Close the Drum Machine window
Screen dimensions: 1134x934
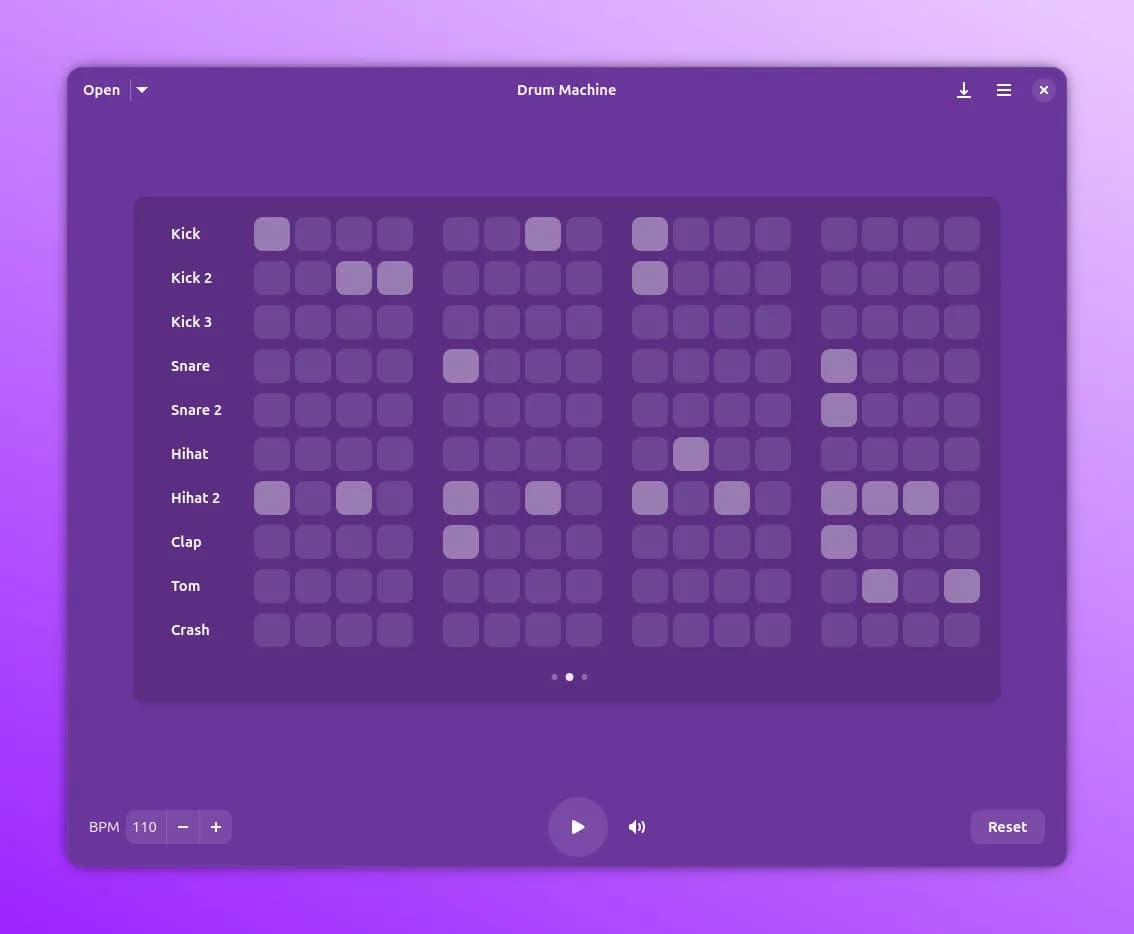click(1043, 90)
